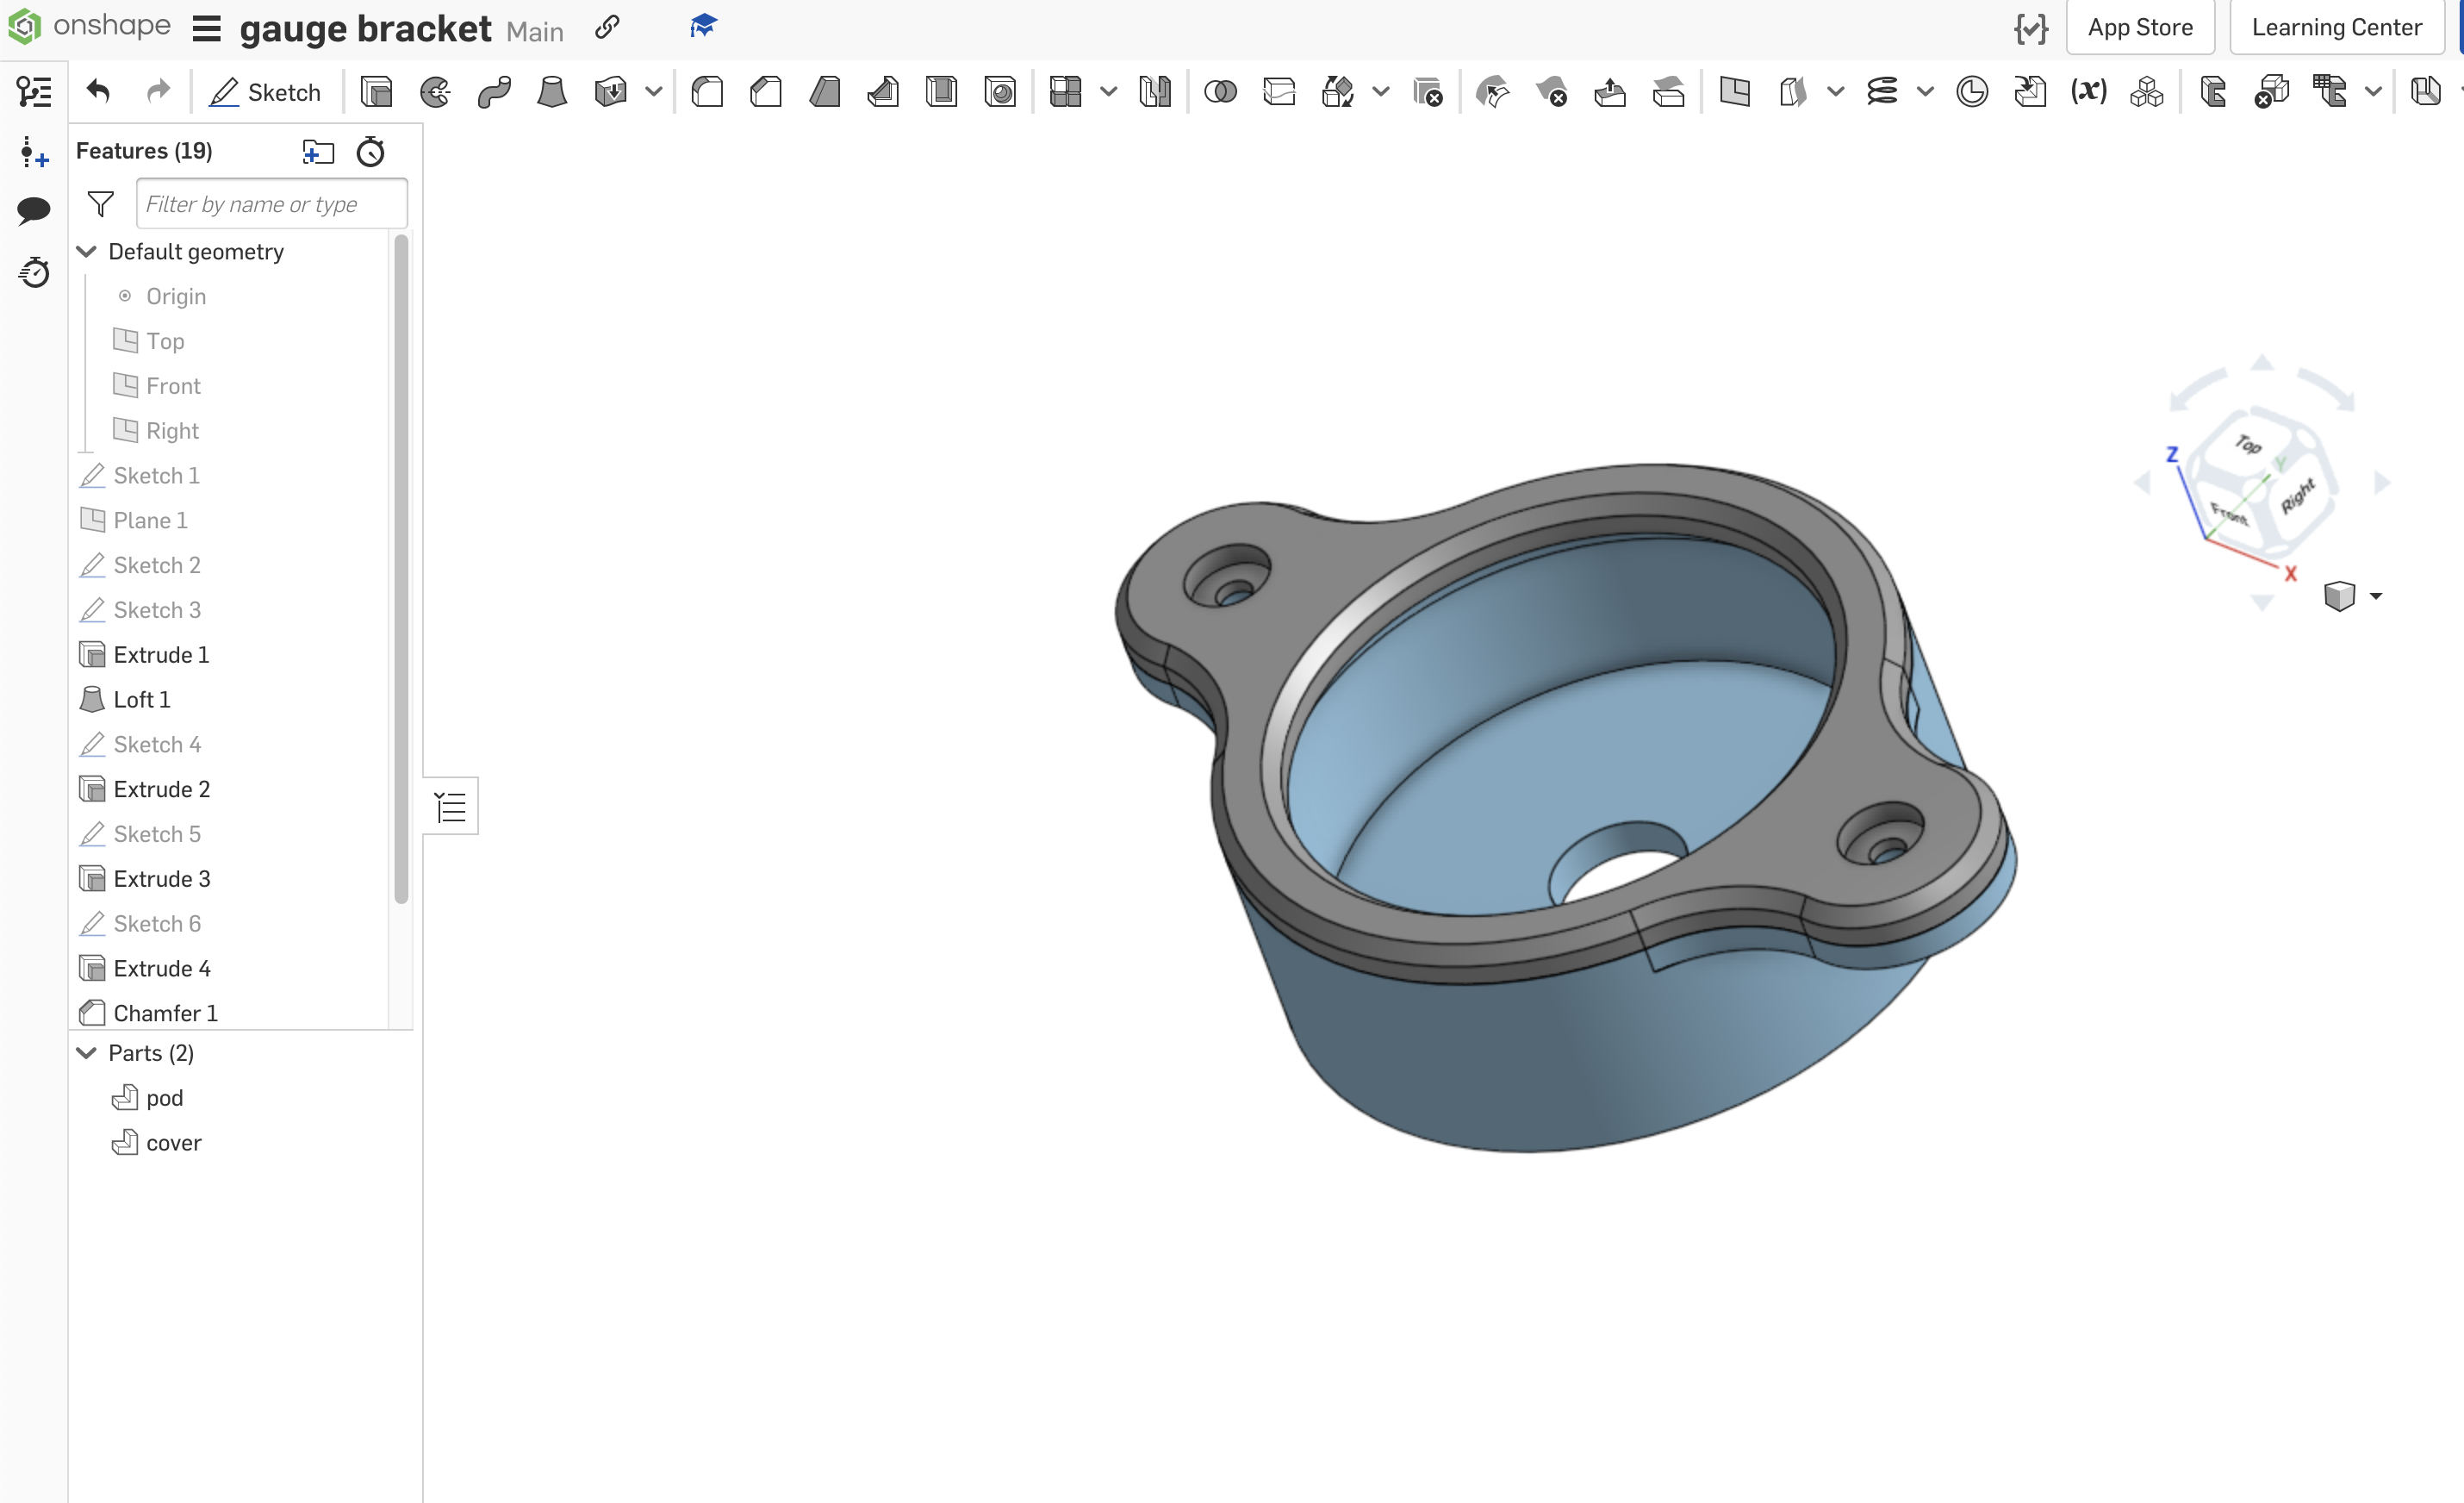Expand the Thicken tool dropdown

pos(654,91)
